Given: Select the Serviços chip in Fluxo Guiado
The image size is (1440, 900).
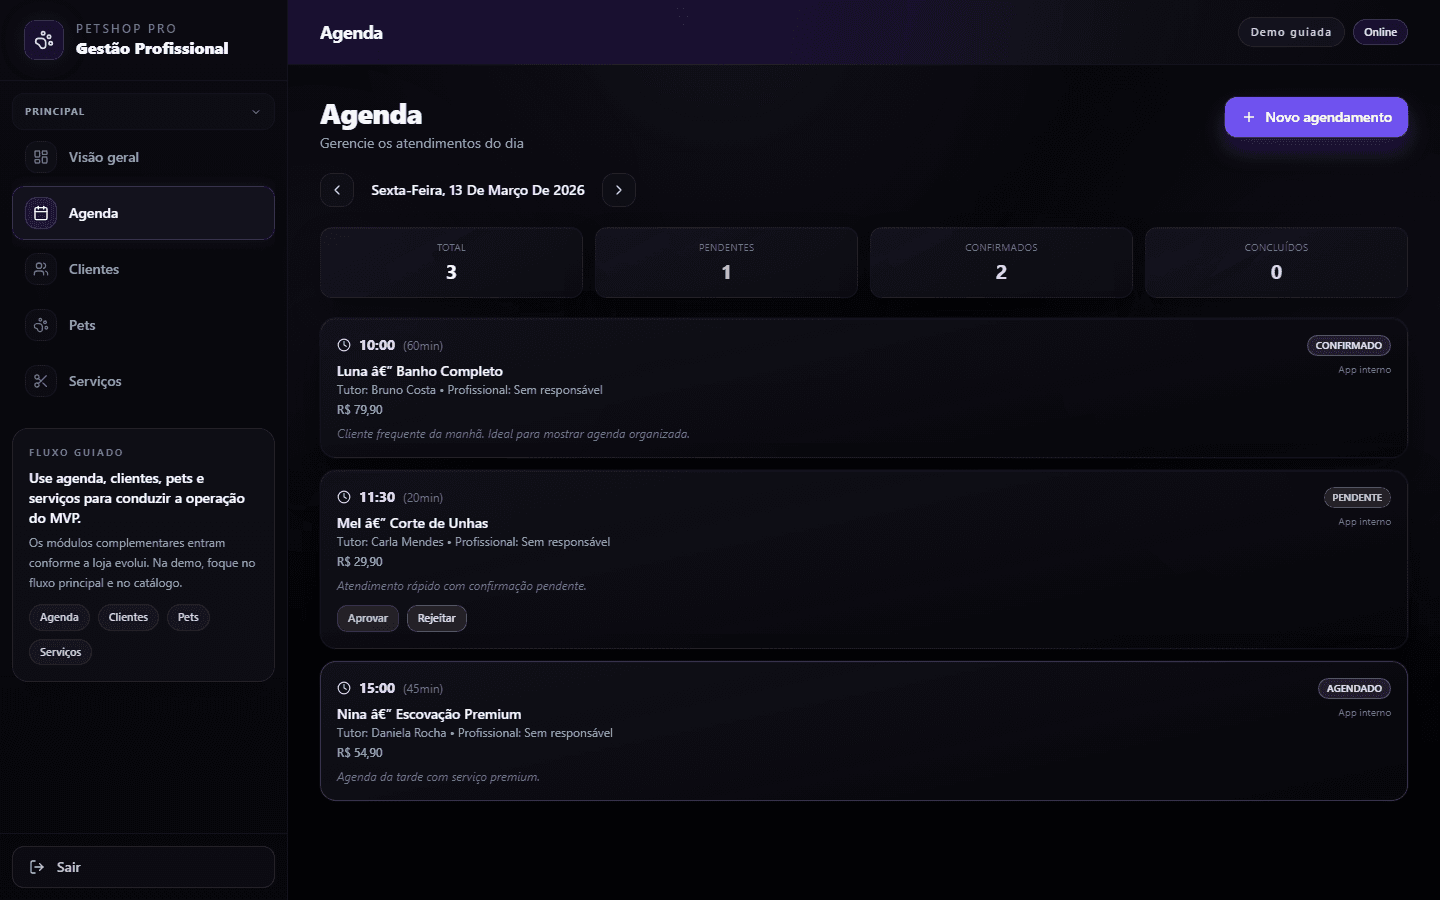Looking at the screenshot, I should [60, 652].
